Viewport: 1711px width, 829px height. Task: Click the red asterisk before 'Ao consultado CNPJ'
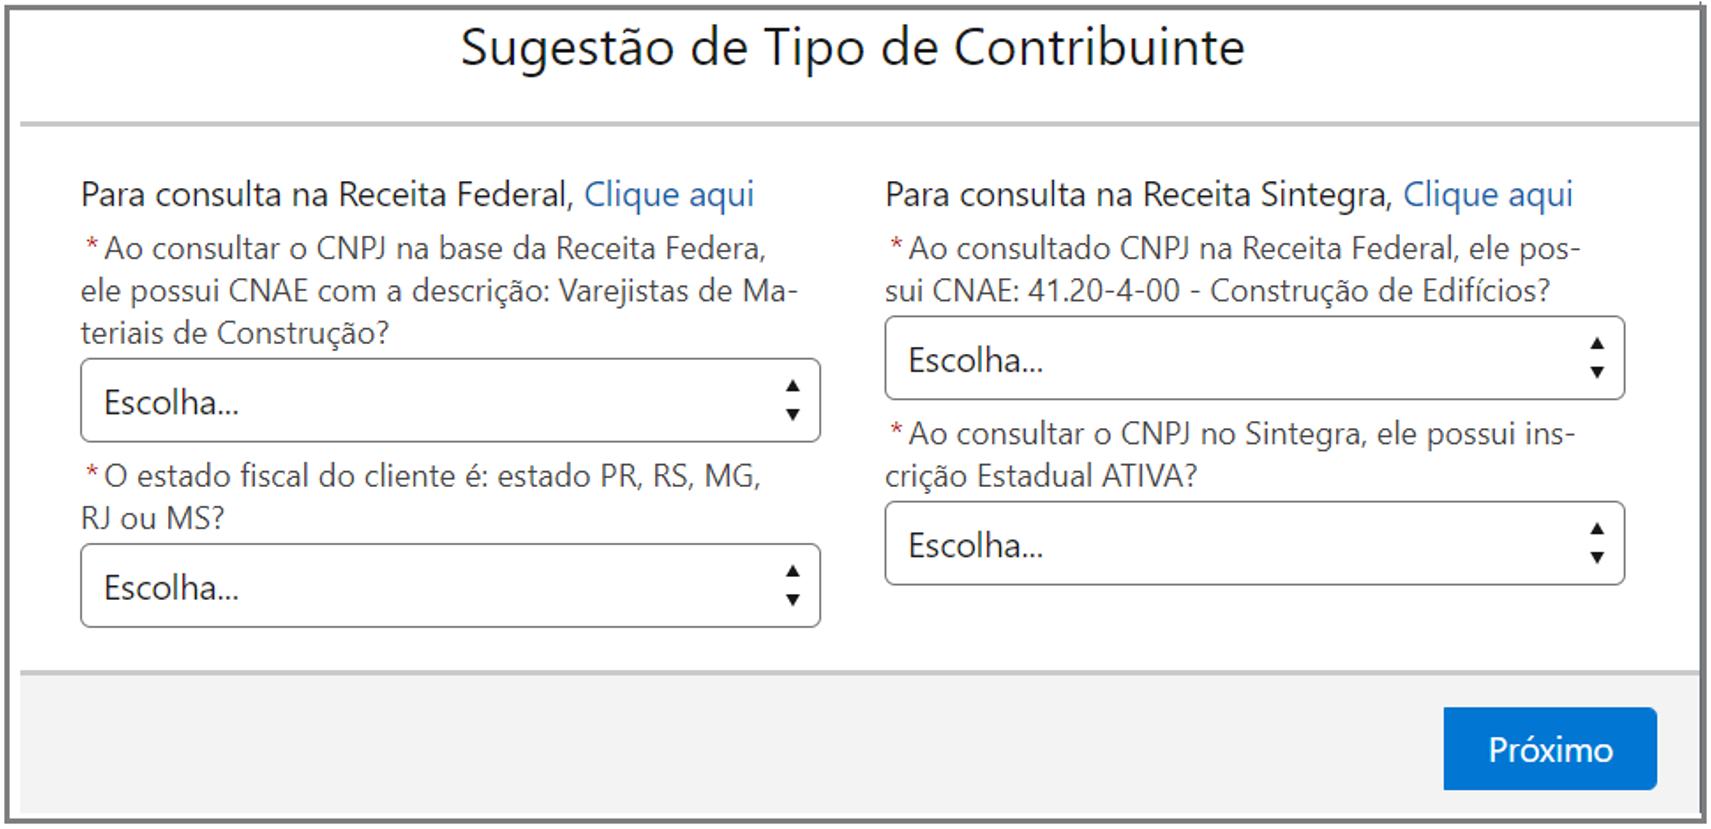(x=896, y=244)
